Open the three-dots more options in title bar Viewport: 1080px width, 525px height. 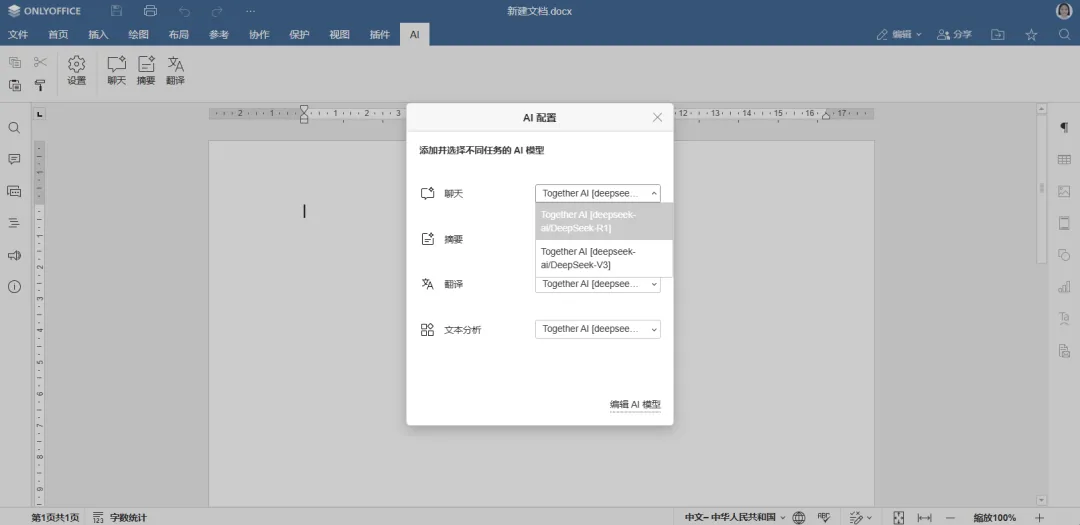point(251,11)
